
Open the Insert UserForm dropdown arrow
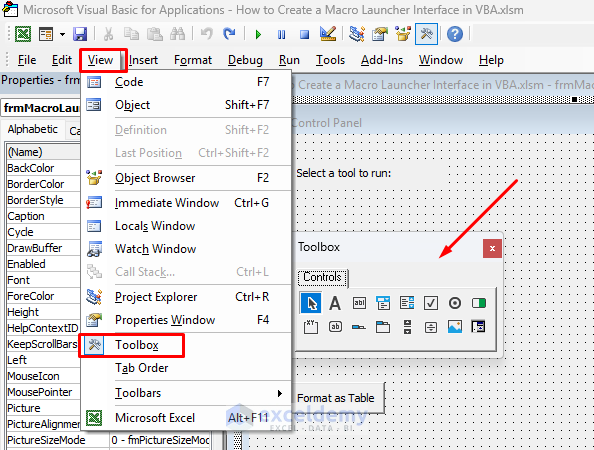(62, 34)
